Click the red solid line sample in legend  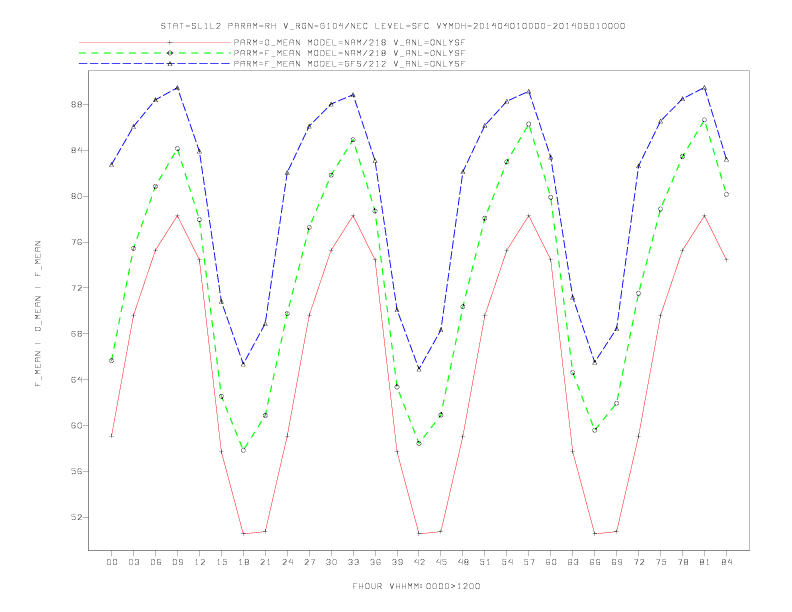coord(155,42)
